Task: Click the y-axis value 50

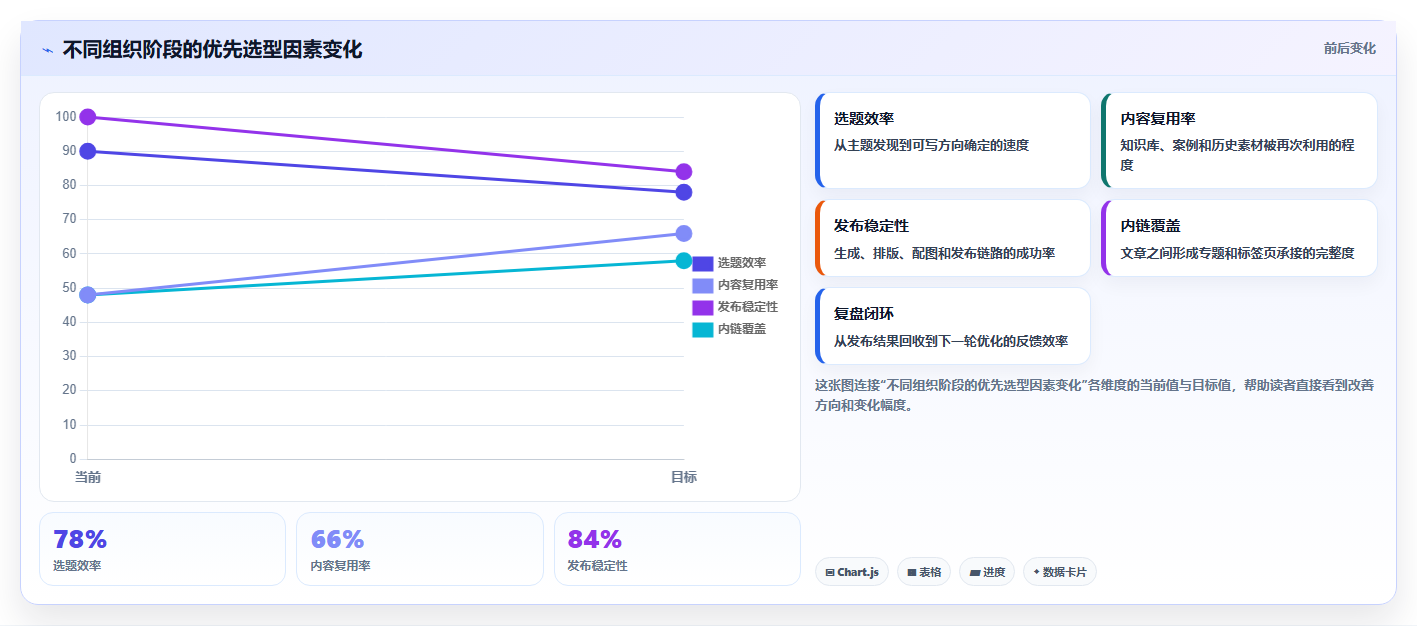Action: tap(69, 288)
